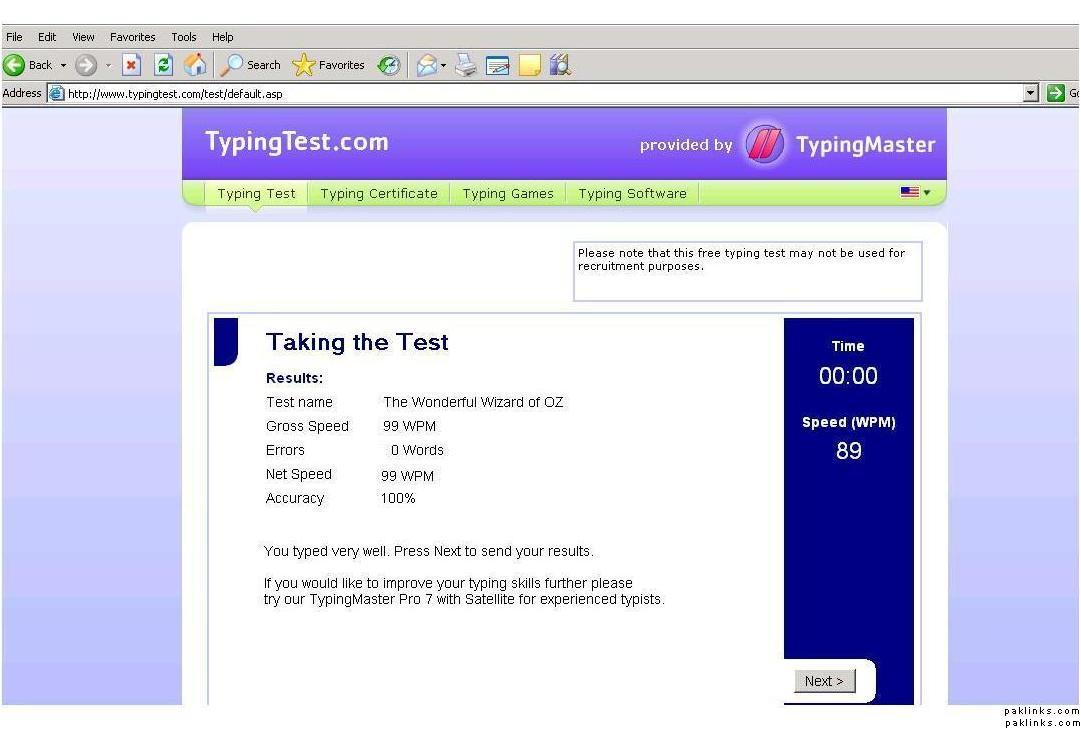Screen dimensions: 1081x729
Task: Click the Print icon
Action: coord(466,65)
